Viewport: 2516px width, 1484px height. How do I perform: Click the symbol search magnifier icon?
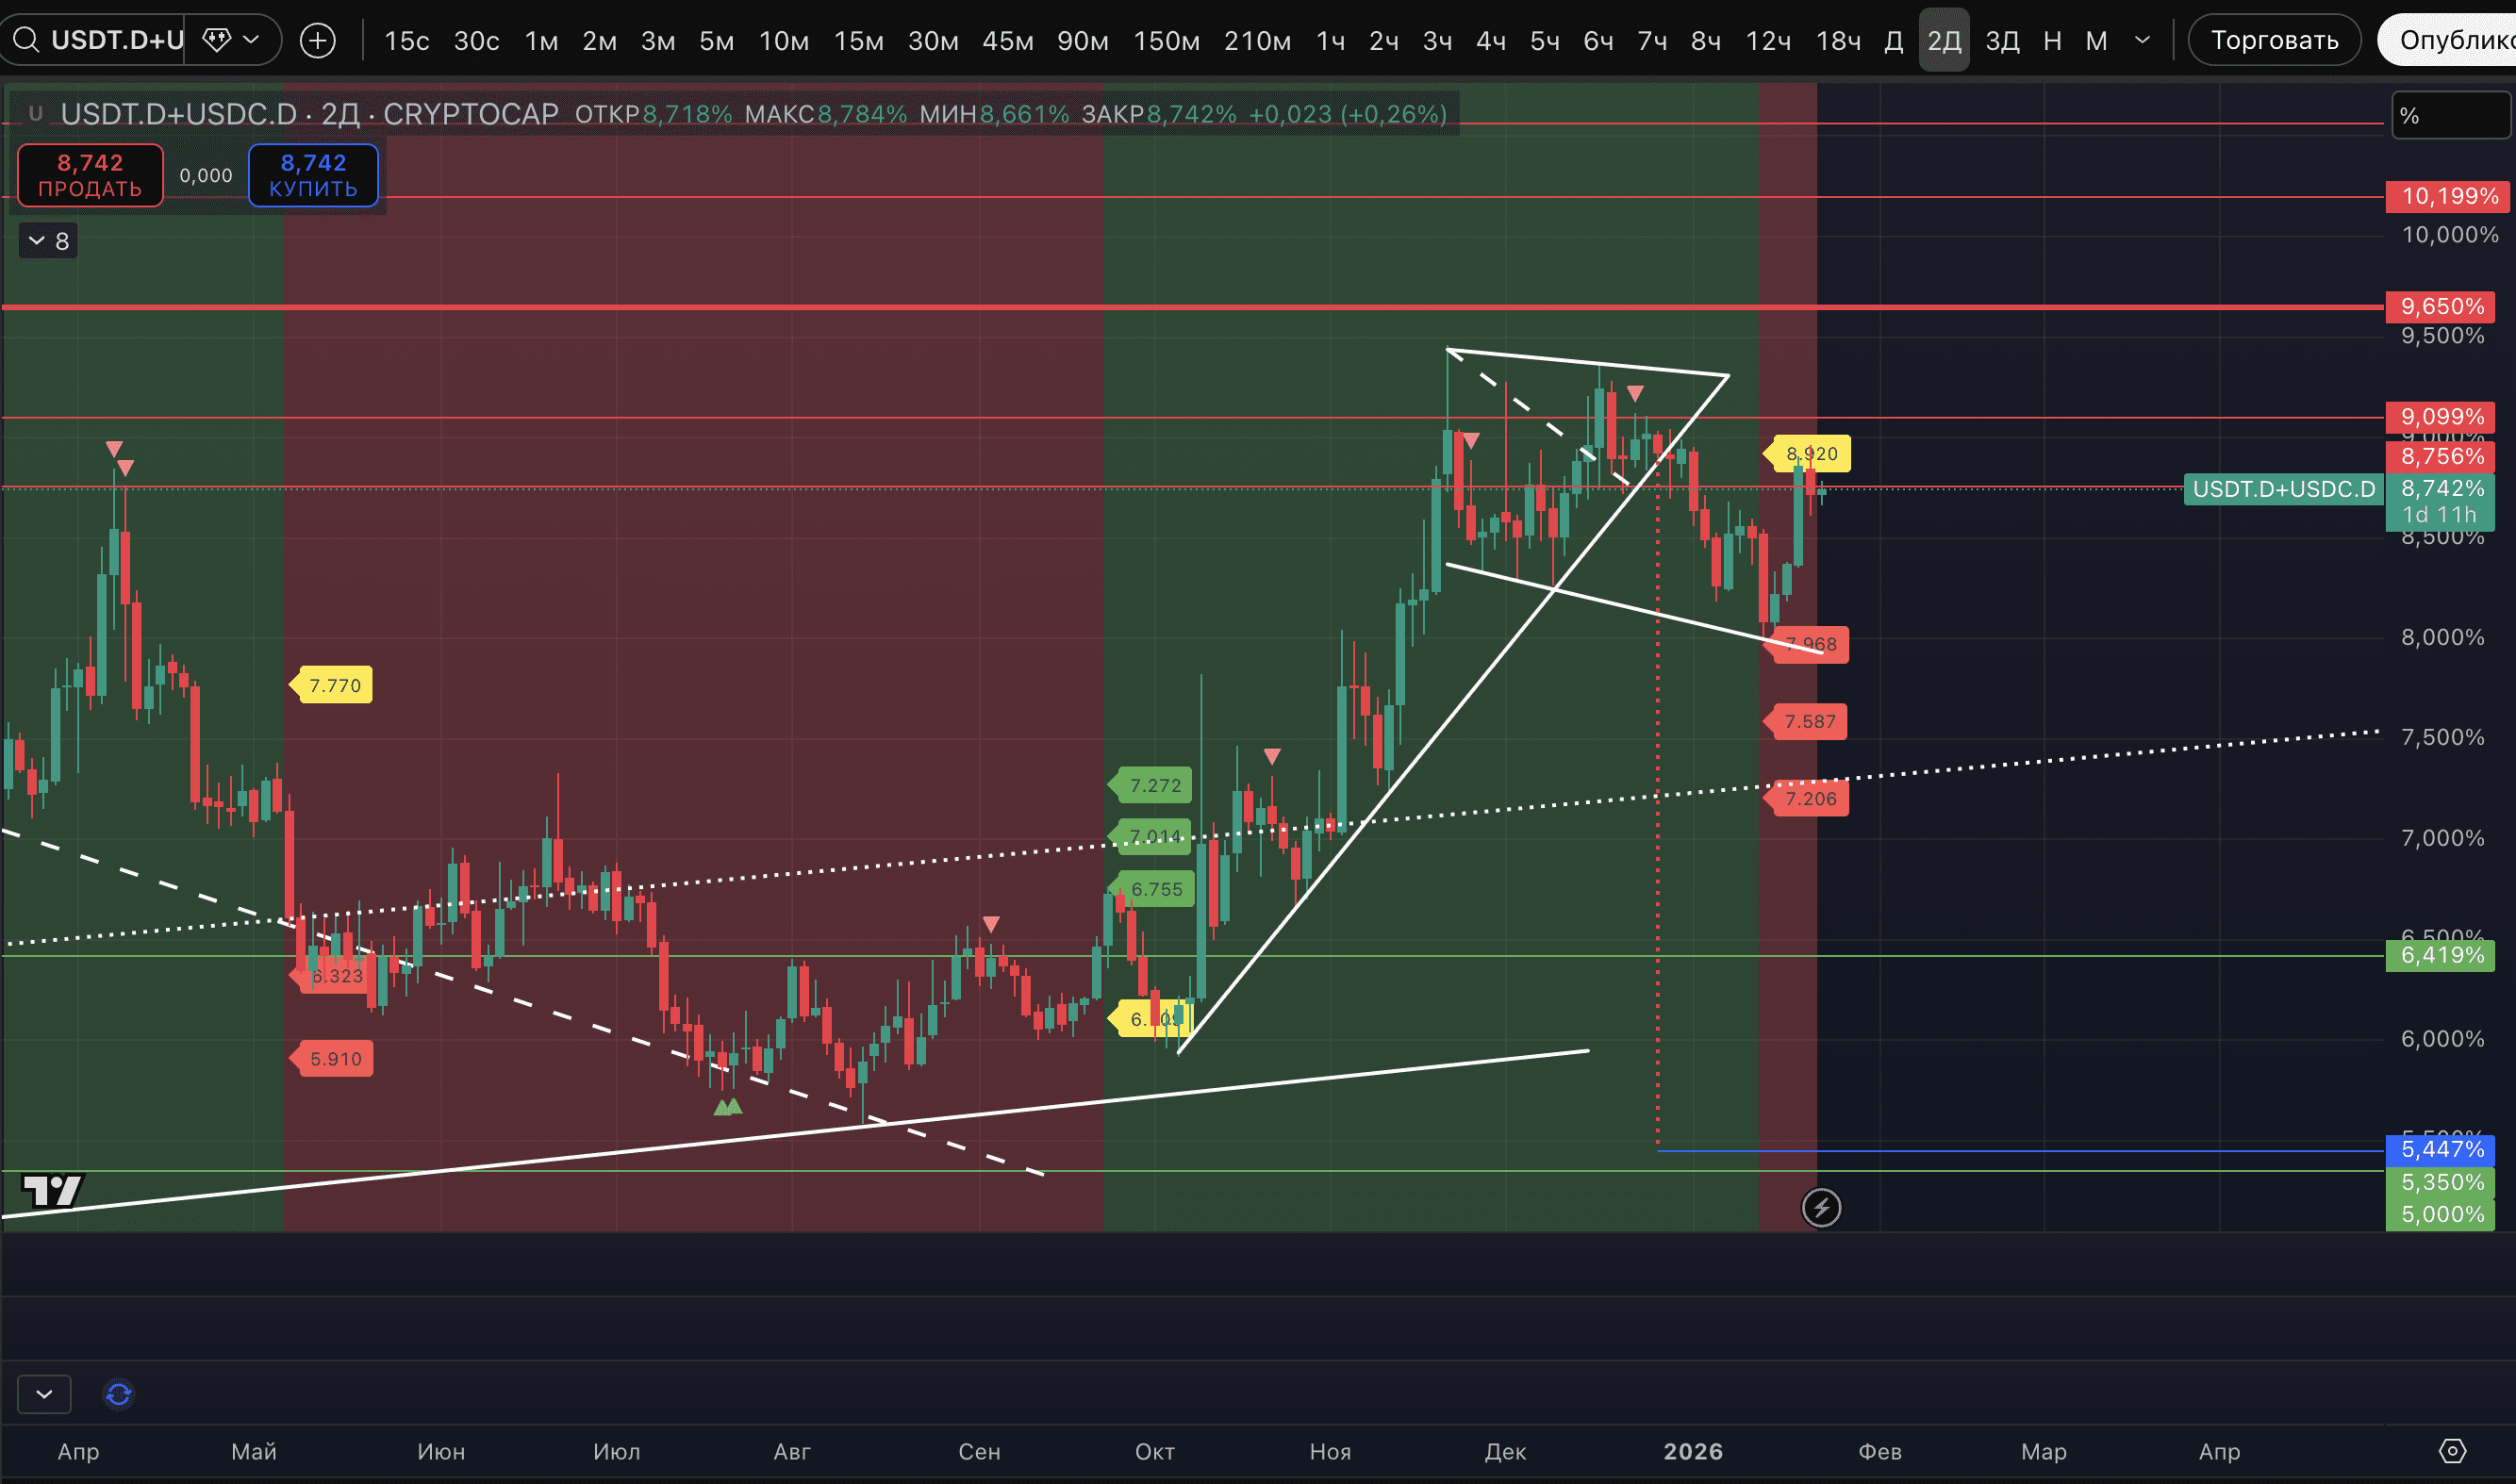coord(26,40)
